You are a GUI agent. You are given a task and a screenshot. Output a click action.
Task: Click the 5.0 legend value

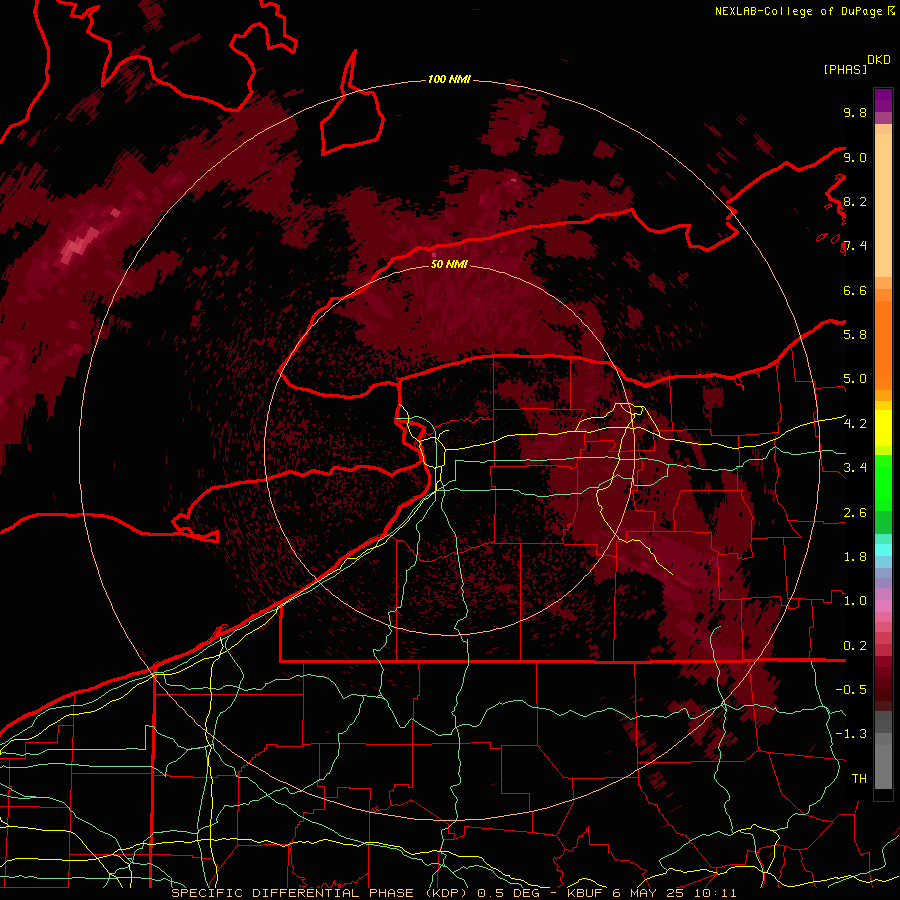(x=855, y=379)
